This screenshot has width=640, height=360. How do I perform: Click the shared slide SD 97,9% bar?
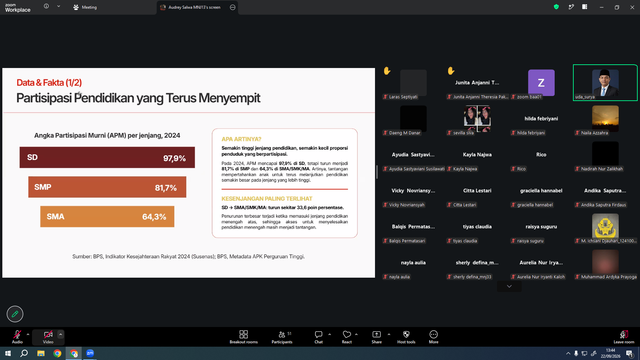(x=107, y=158)
